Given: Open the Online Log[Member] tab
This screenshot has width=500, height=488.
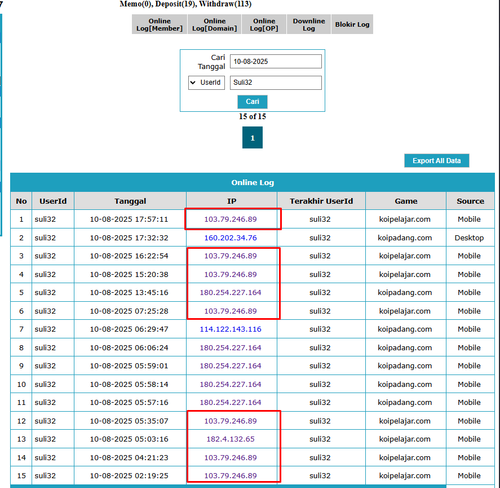Looking at the screenshot, I should click(159, 24).
